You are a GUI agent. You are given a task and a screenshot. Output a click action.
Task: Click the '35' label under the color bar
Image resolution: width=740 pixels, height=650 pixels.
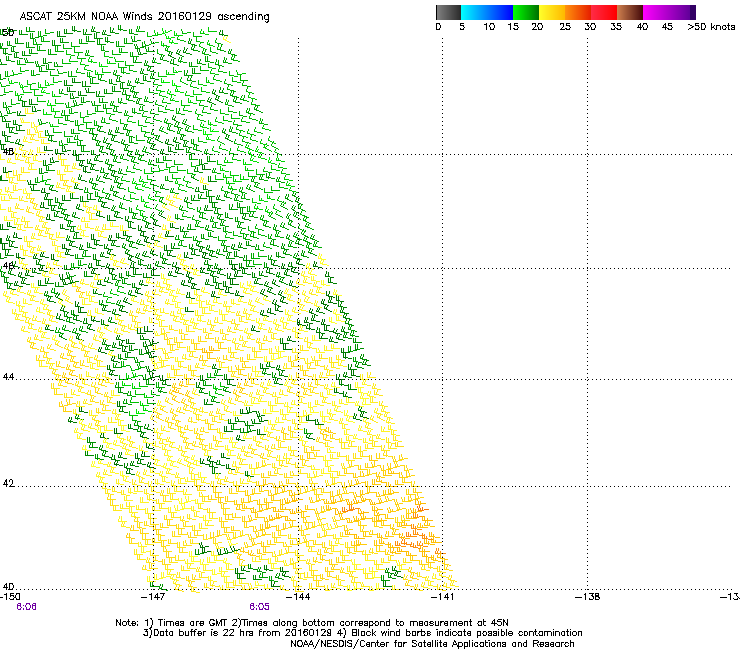pyautogui.click(x=616, y=27)
